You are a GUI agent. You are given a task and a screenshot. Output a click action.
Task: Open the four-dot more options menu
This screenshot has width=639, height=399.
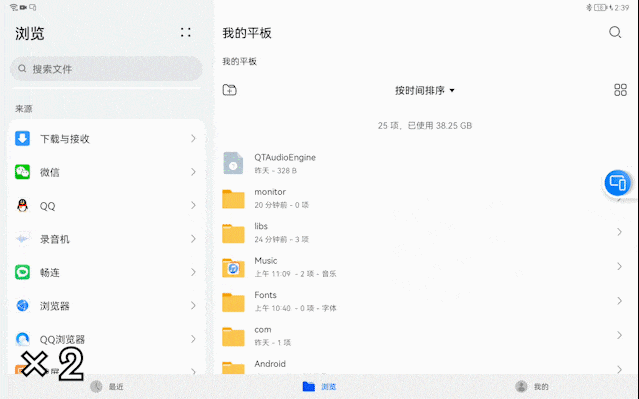pyautogui.click(x=186, y=33)
